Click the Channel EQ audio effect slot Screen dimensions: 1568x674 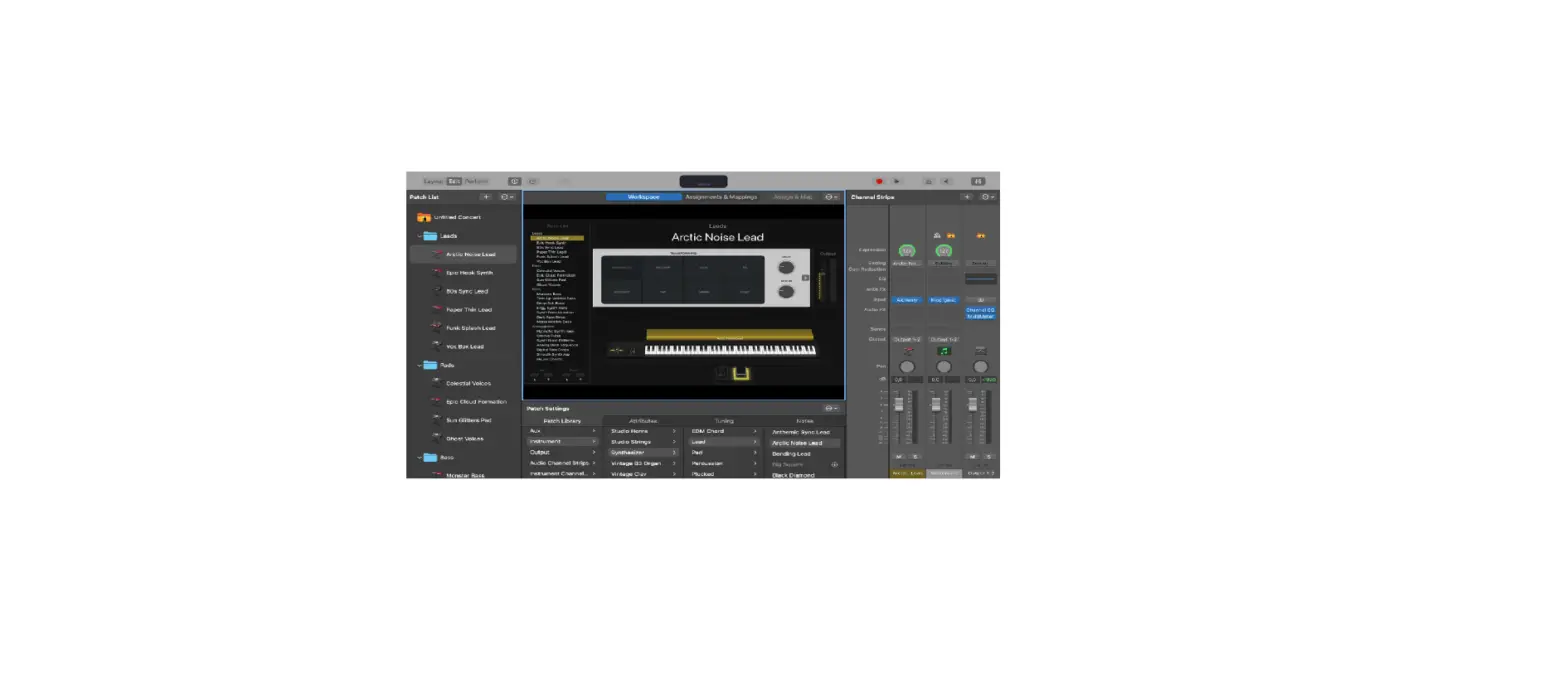tap(980, 312)
